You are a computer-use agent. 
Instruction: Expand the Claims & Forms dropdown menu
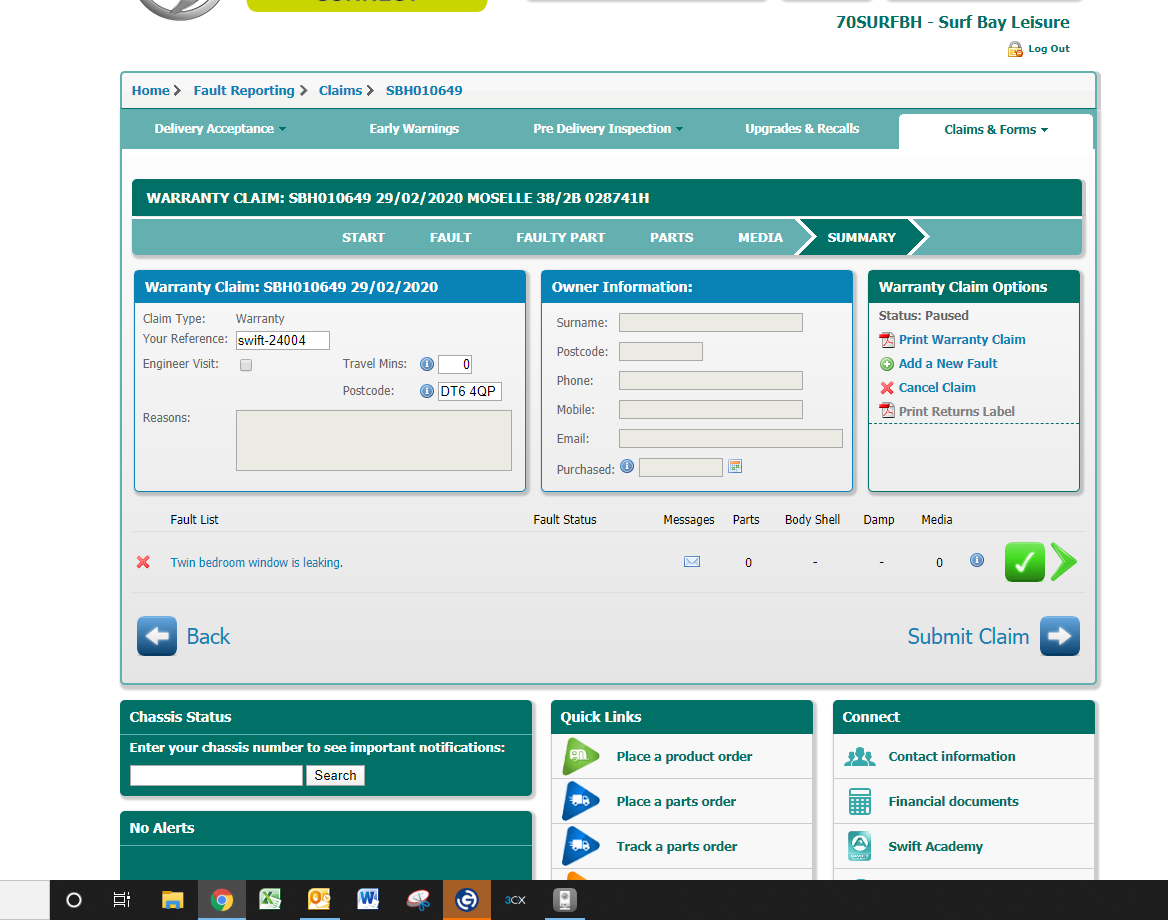[996, 130]
